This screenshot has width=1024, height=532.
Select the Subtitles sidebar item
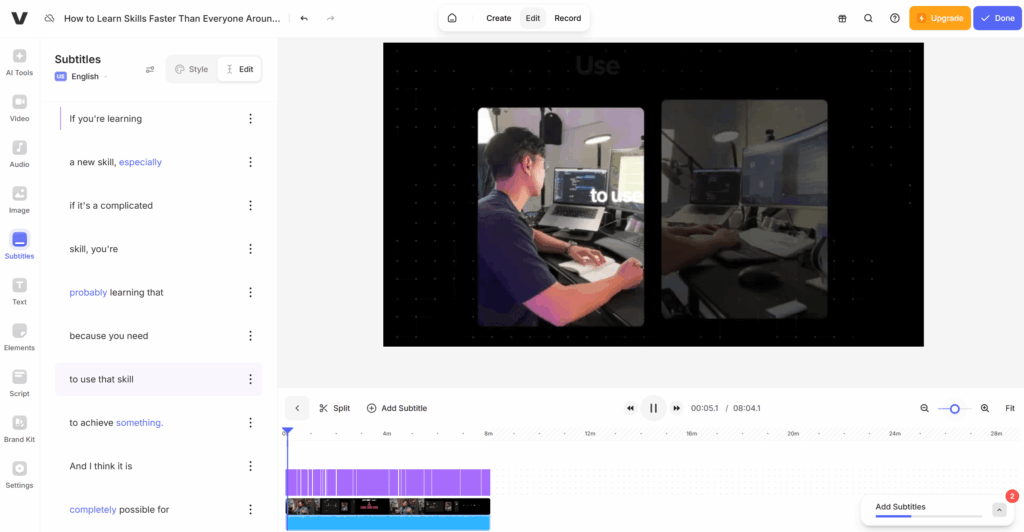pyautogui.click(x=20, y=245)
